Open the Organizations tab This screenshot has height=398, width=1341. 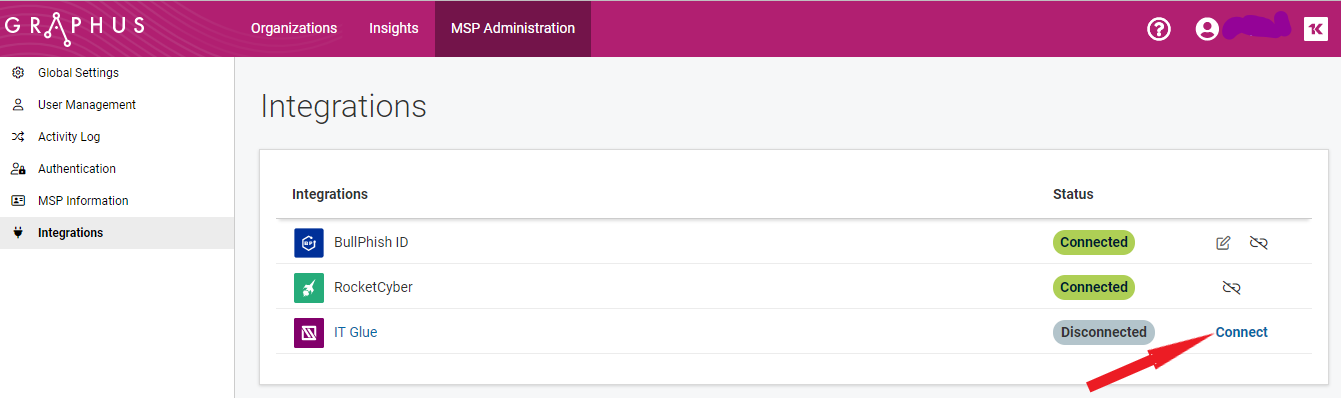pyautogui.click(x=294, y=29)
